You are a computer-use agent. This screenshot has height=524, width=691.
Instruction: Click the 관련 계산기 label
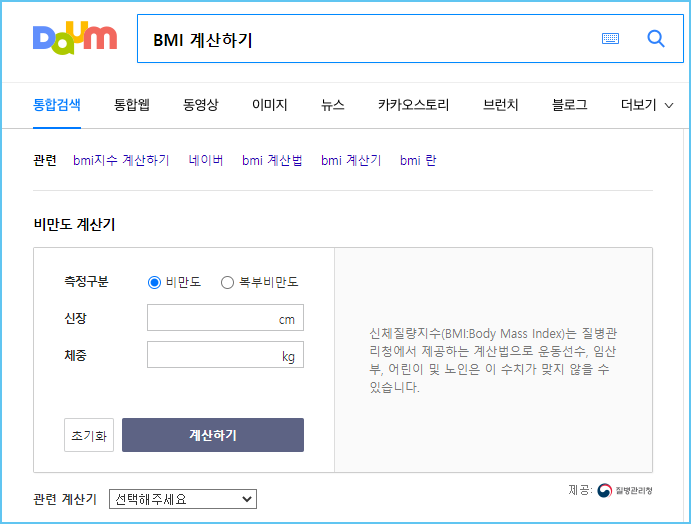coord(65,499)
